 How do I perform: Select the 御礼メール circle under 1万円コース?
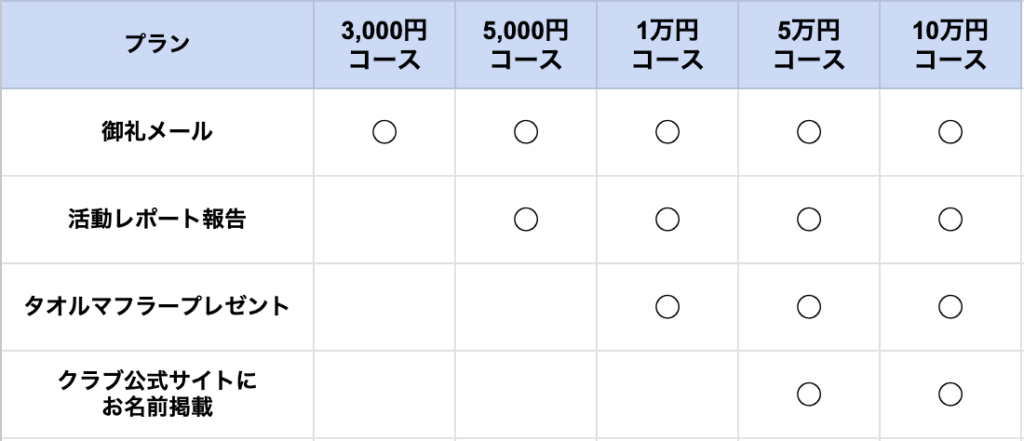click(x=667, y=131)
